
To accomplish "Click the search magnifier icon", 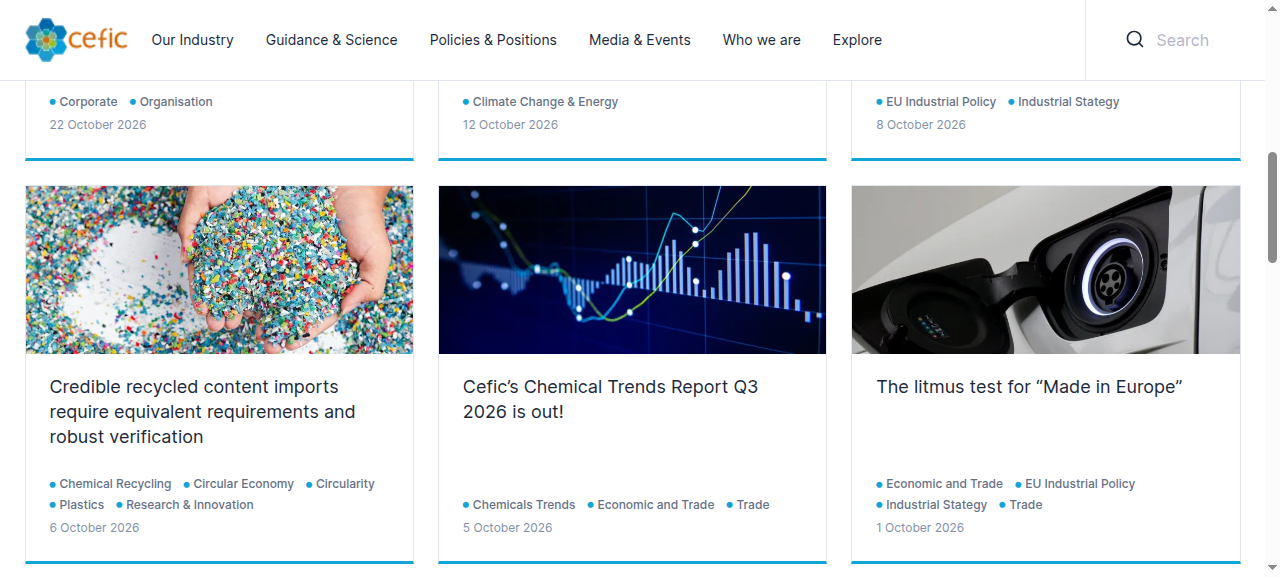I will coord(1135,40).
